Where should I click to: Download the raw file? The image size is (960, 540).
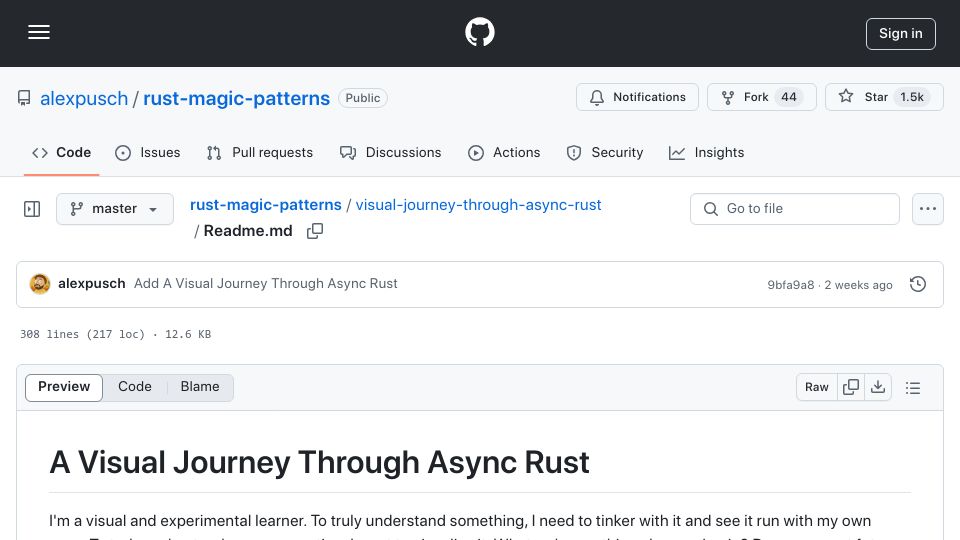point(878,387)
